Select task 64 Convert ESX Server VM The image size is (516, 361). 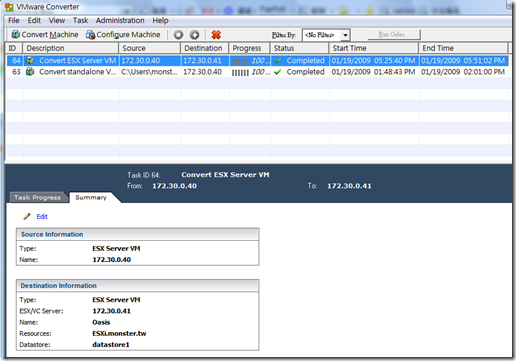pyautogui.click(x=258, y=61)
